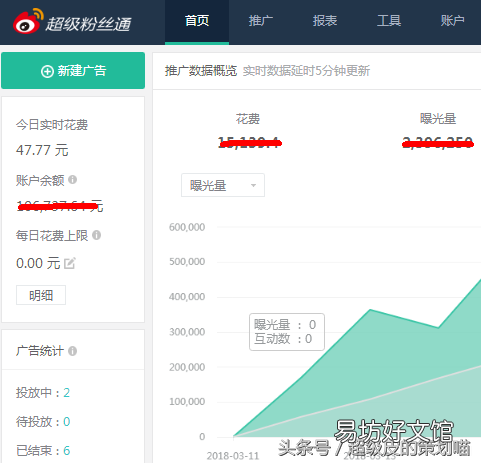Click the 曝光量 heading above the chart
Image resolution: width=481 pixels, height=463 pixels.
(438, 119)
